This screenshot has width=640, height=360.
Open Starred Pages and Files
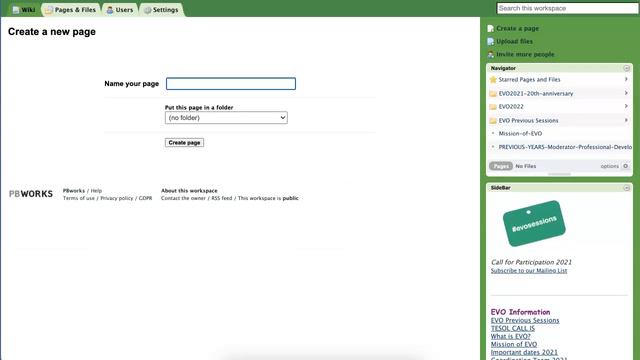click(x=529, y=80)
